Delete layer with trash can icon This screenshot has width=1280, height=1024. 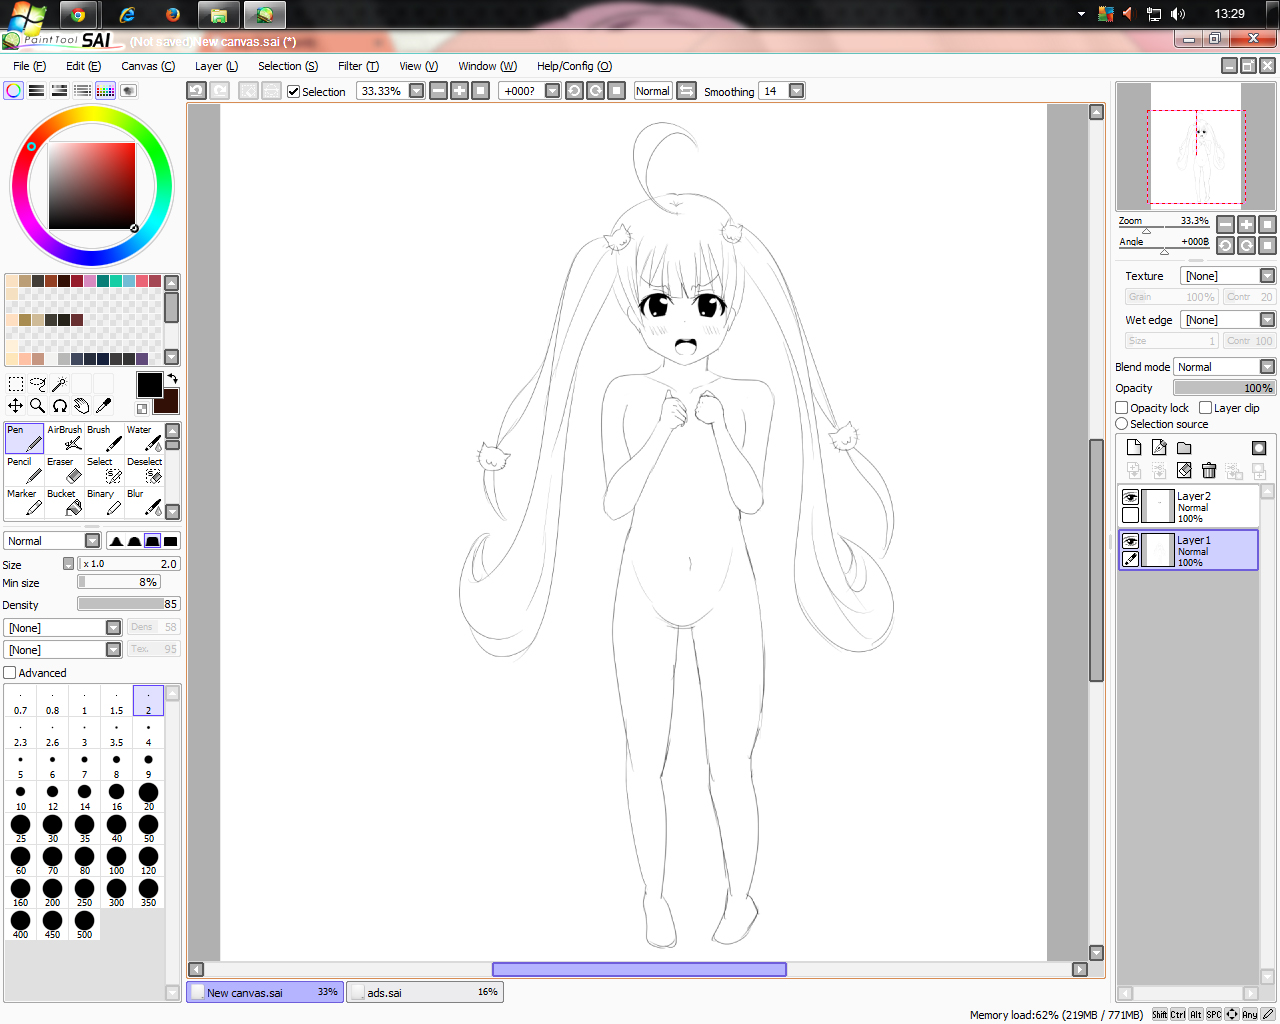pyautogui.click(x=1209, y=470)
